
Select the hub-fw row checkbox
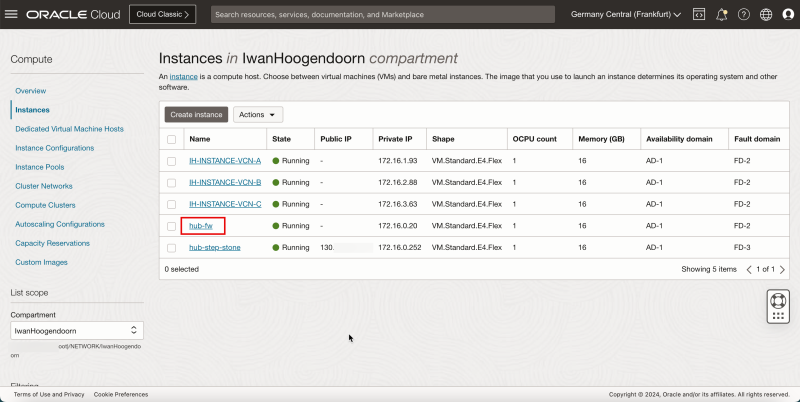point(172,226)
